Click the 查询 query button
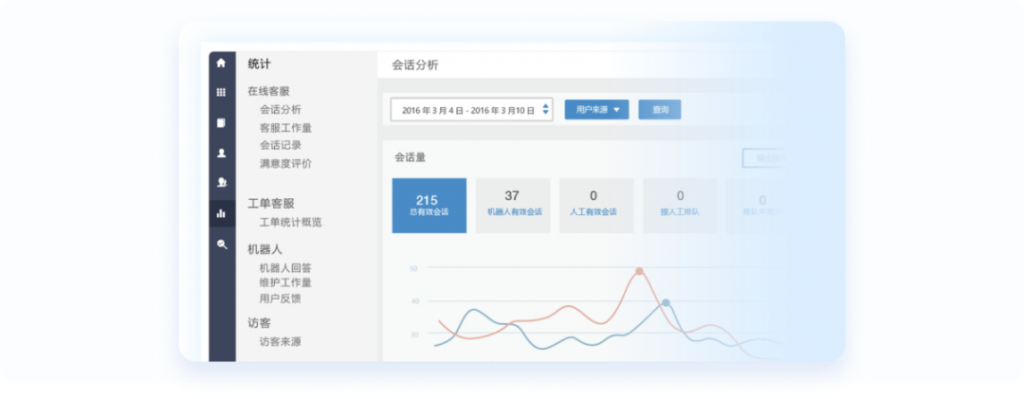This screenshot has width=1024, height=399. (660, 110)
